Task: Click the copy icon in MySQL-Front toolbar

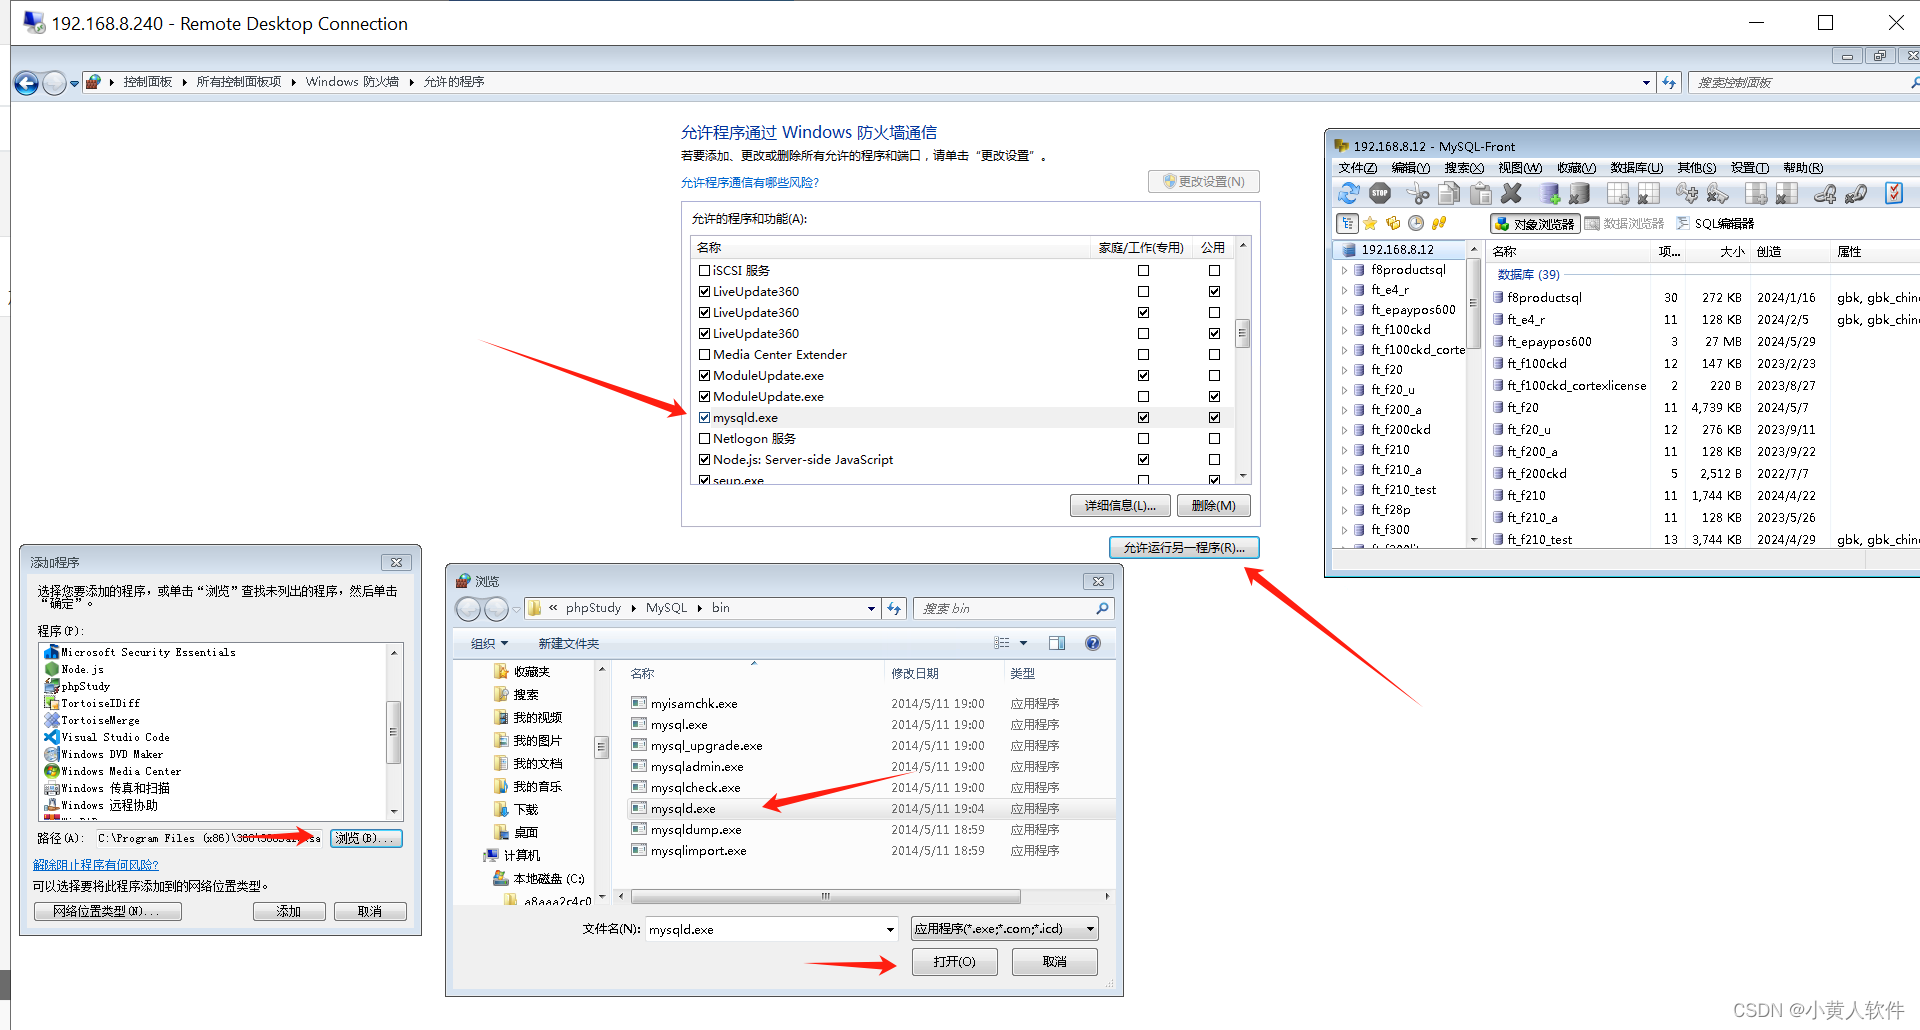Action: [x=1449, y=193]
